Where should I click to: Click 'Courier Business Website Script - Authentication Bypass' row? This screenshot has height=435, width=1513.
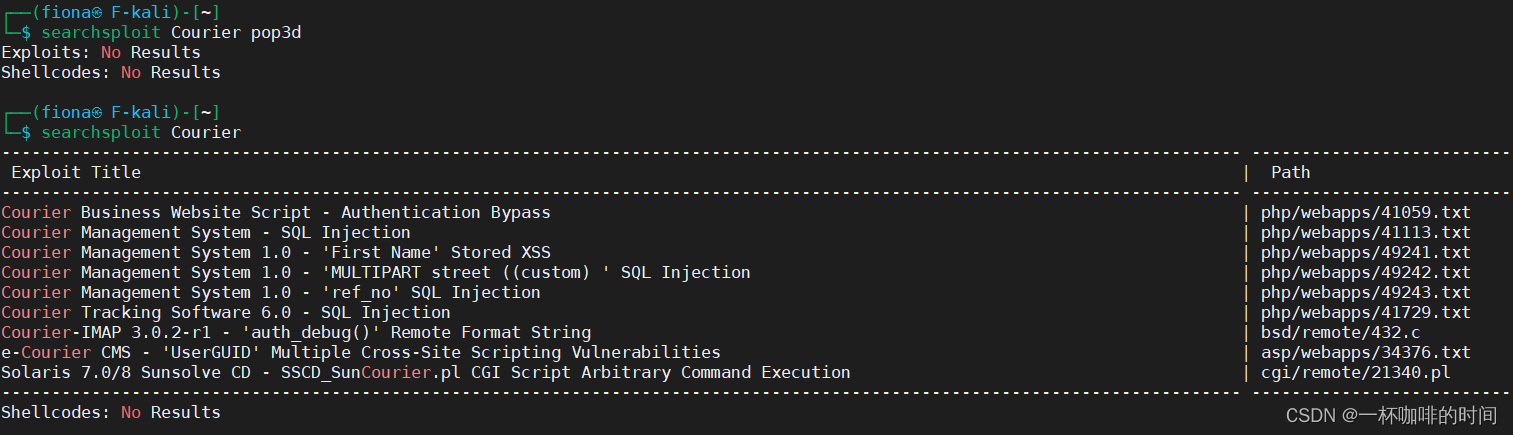(276, 212)
